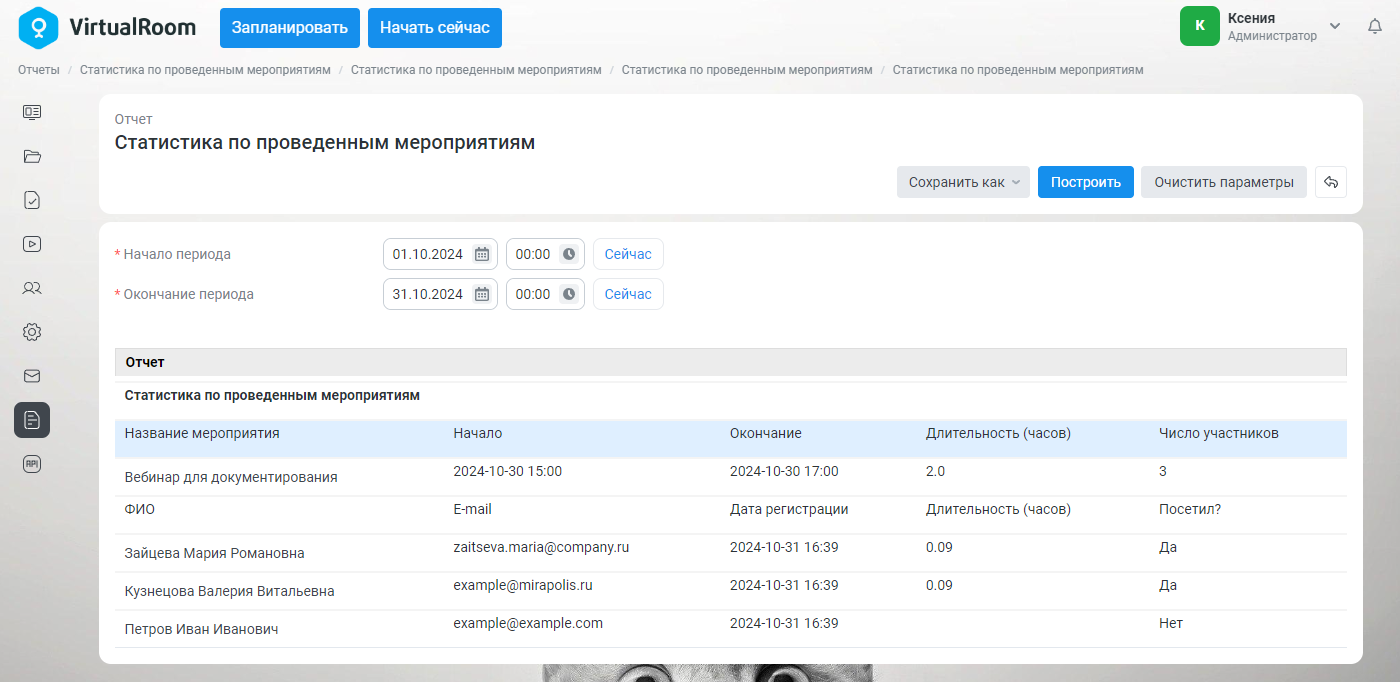Click the Начать сейчас button
This screenshot has height=682, width=1400.
pos(435,28)
